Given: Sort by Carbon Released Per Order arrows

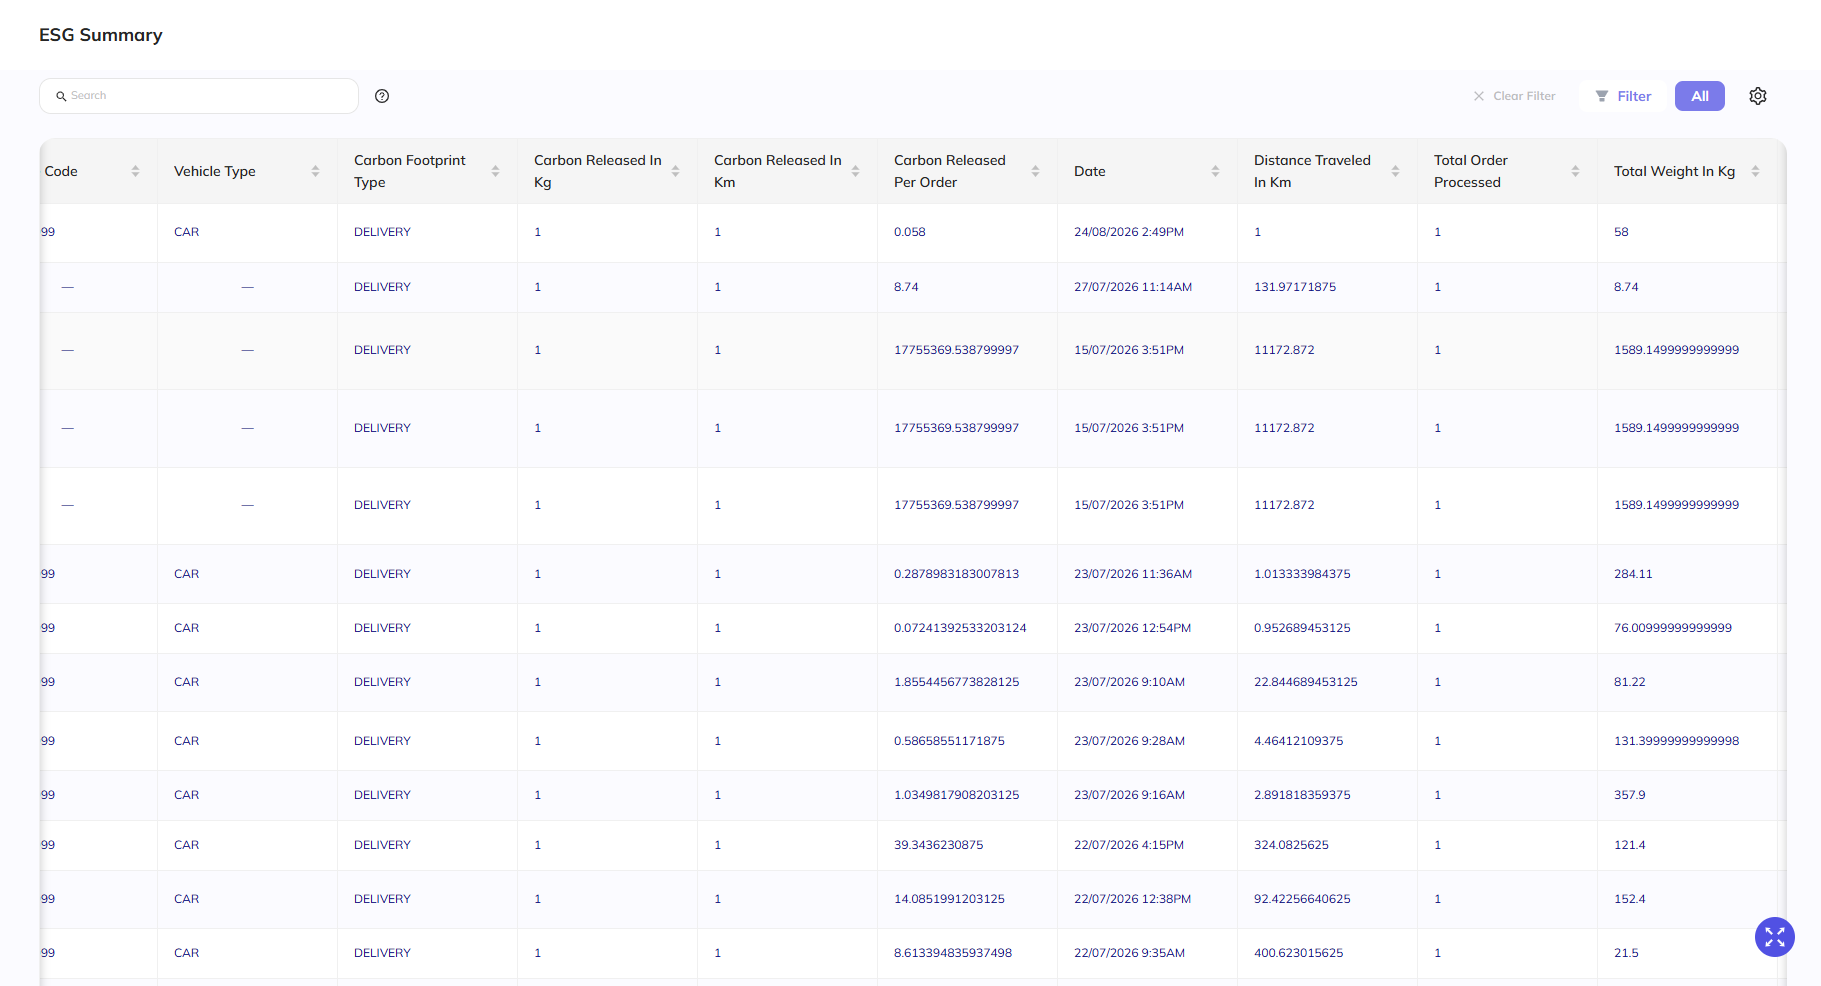Looking at the screenshot, I should click(x=1035, y=171).
